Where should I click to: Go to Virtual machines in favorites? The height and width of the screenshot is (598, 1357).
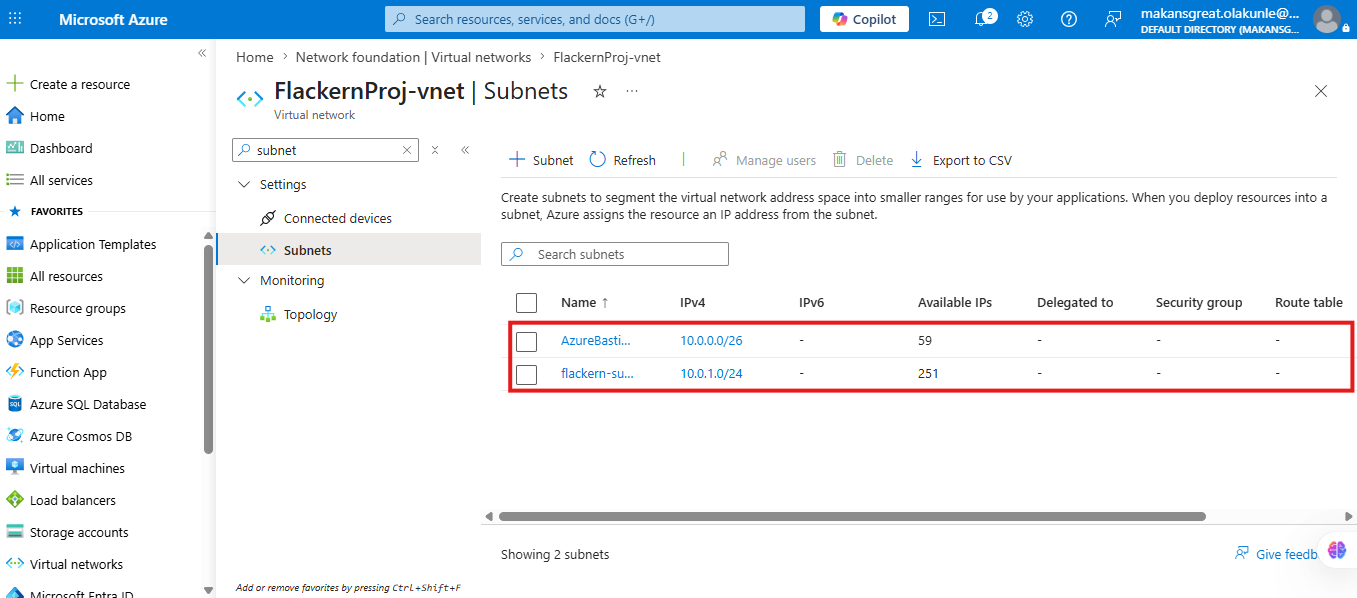77,468
